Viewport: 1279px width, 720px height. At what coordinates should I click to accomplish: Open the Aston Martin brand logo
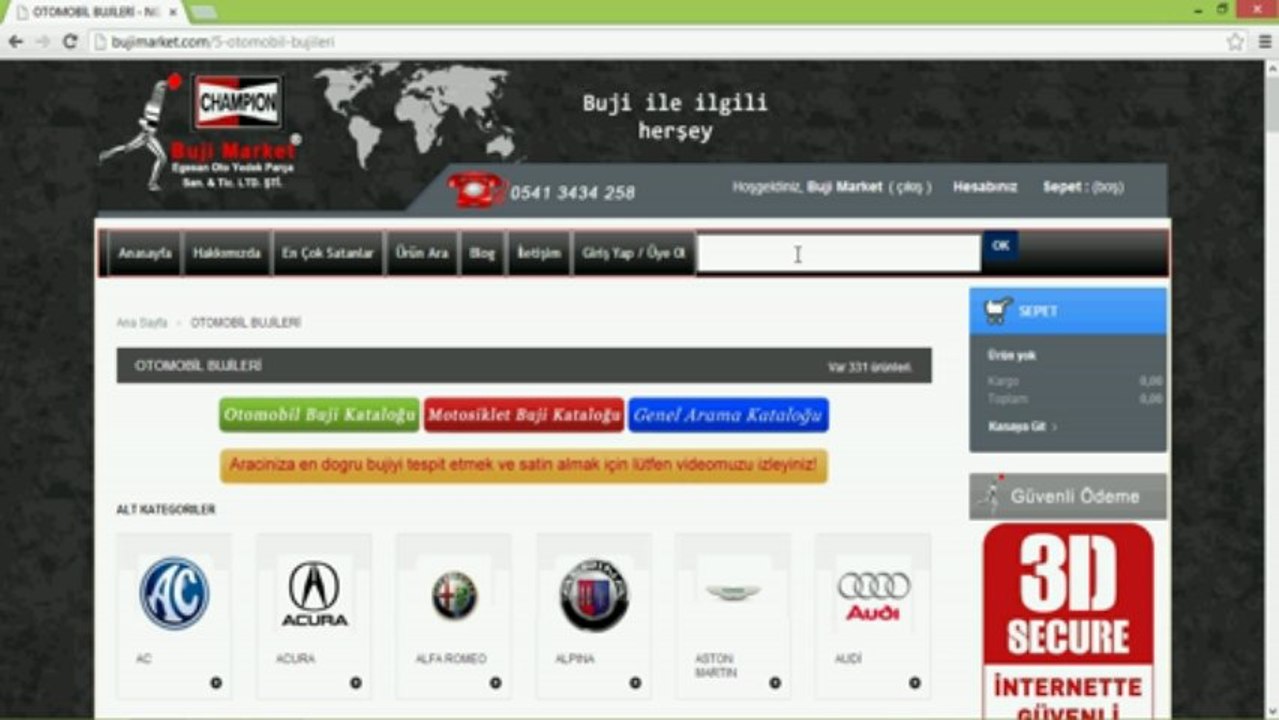(733, 592)
